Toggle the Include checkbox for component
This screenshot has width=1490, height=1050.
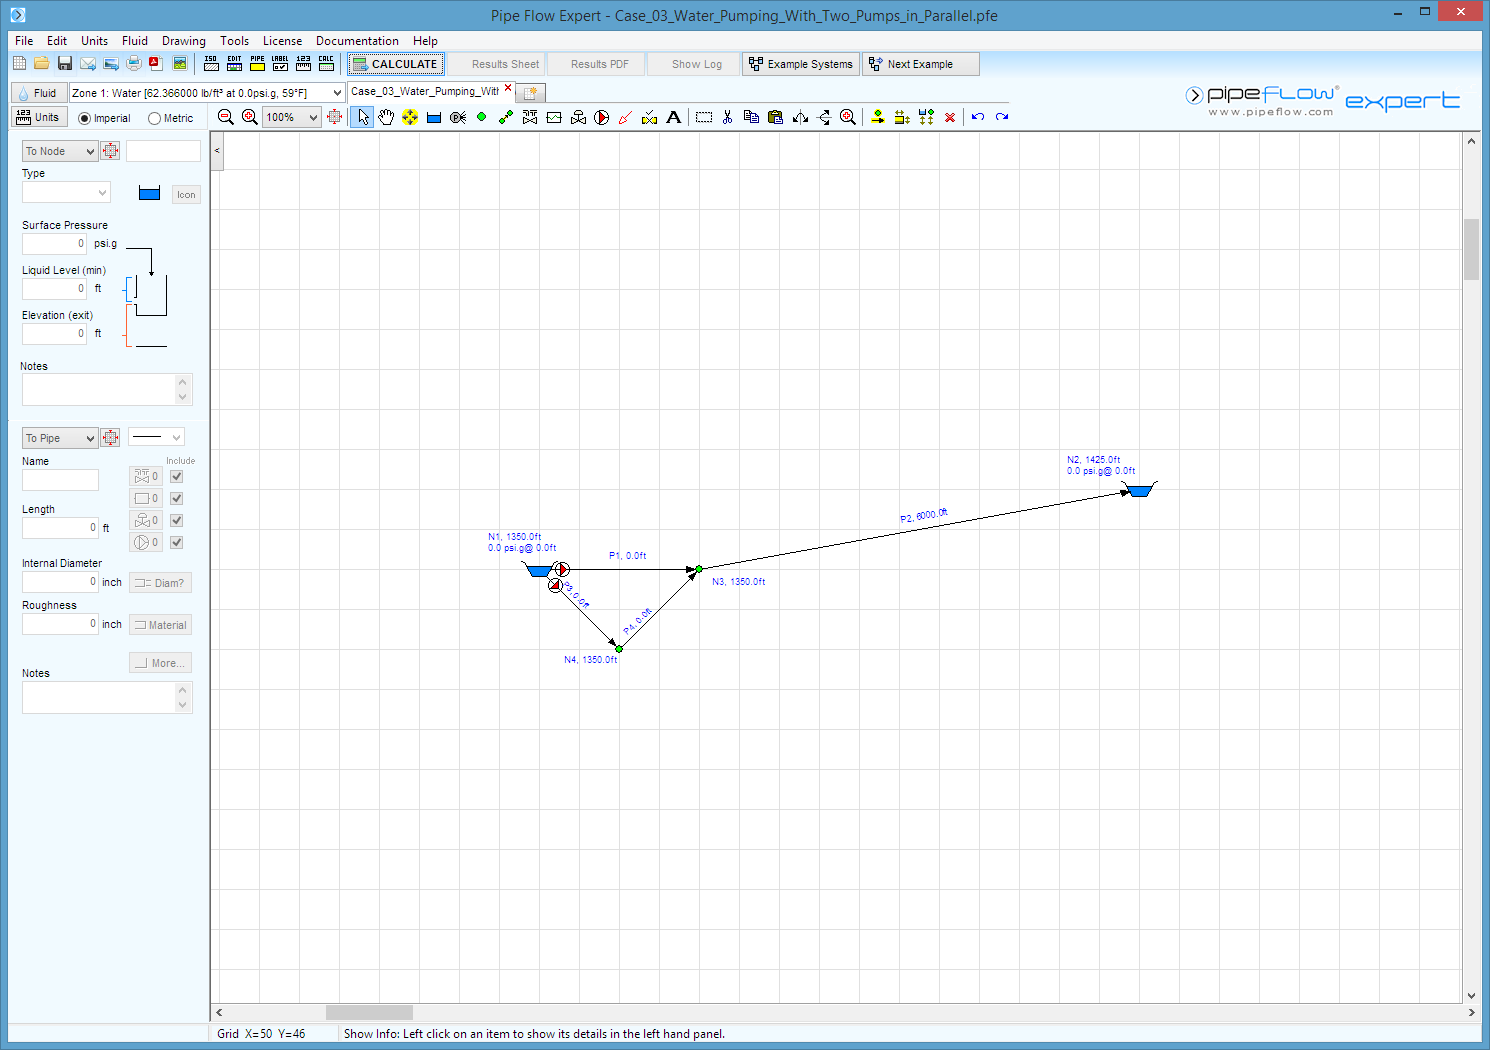[177, 499]
